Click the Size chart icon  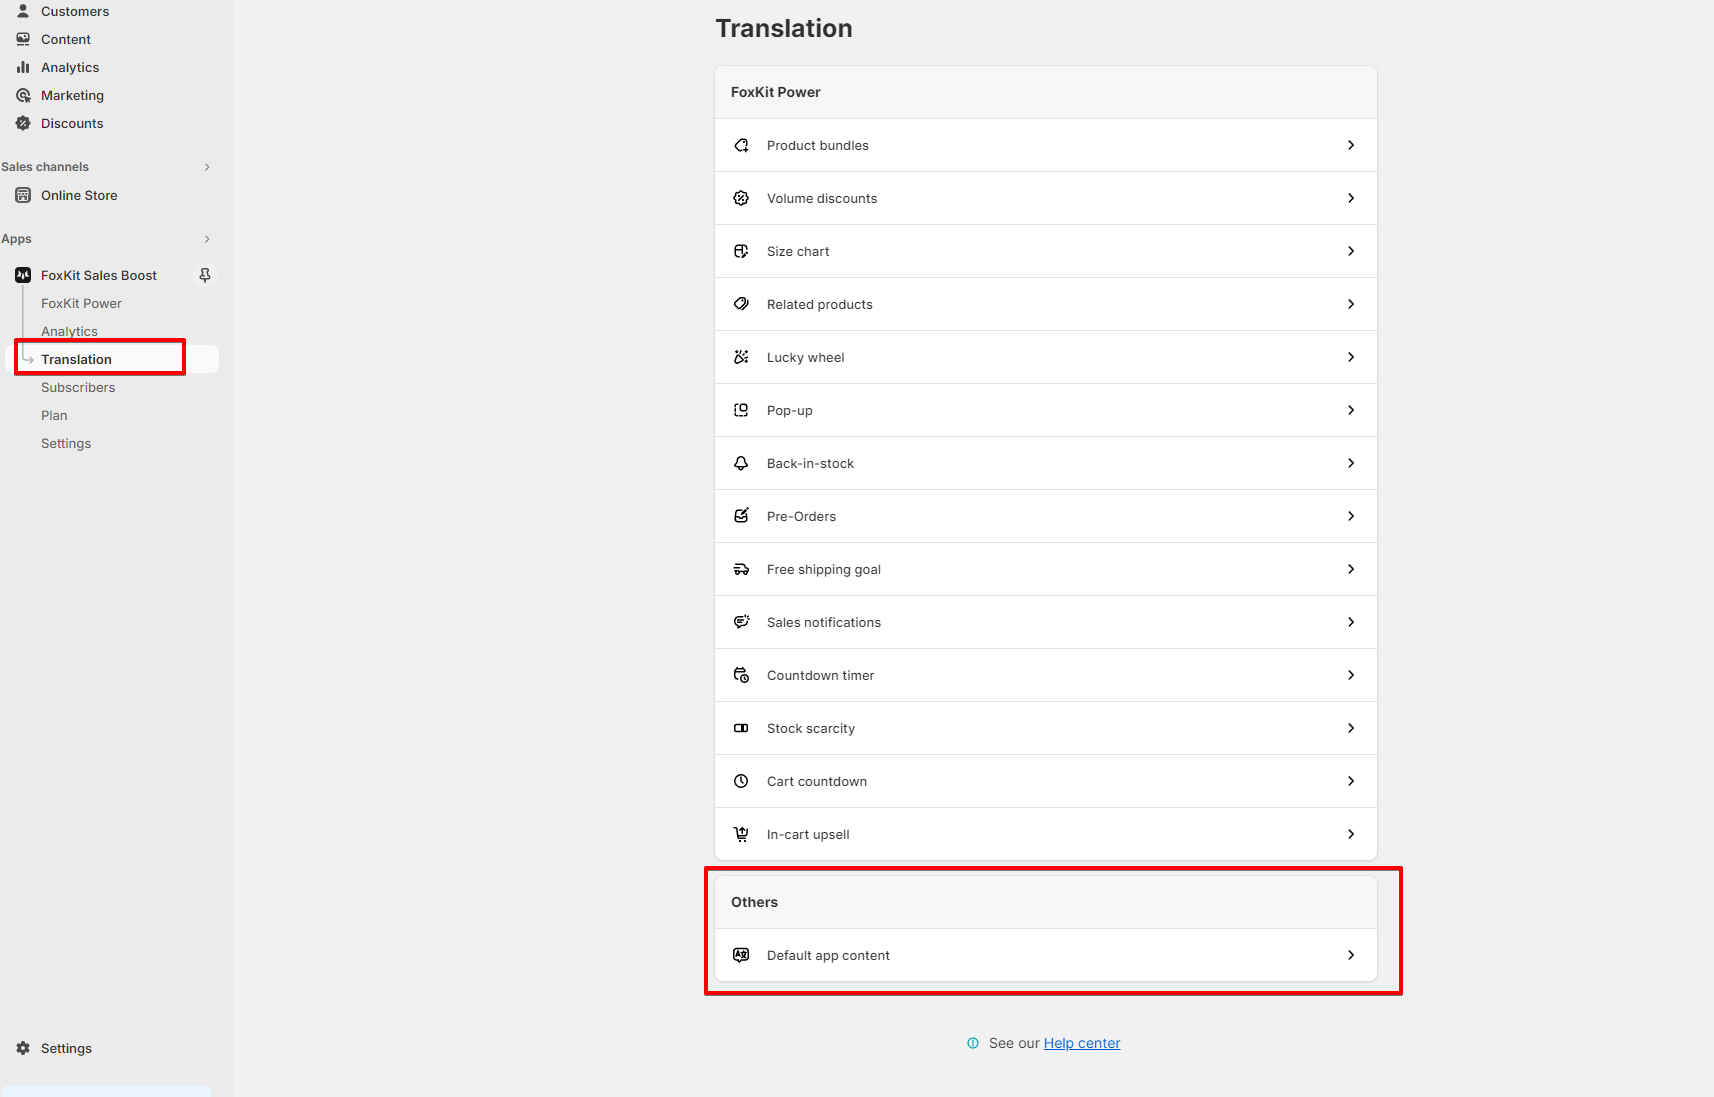click(x=741, y=251)
